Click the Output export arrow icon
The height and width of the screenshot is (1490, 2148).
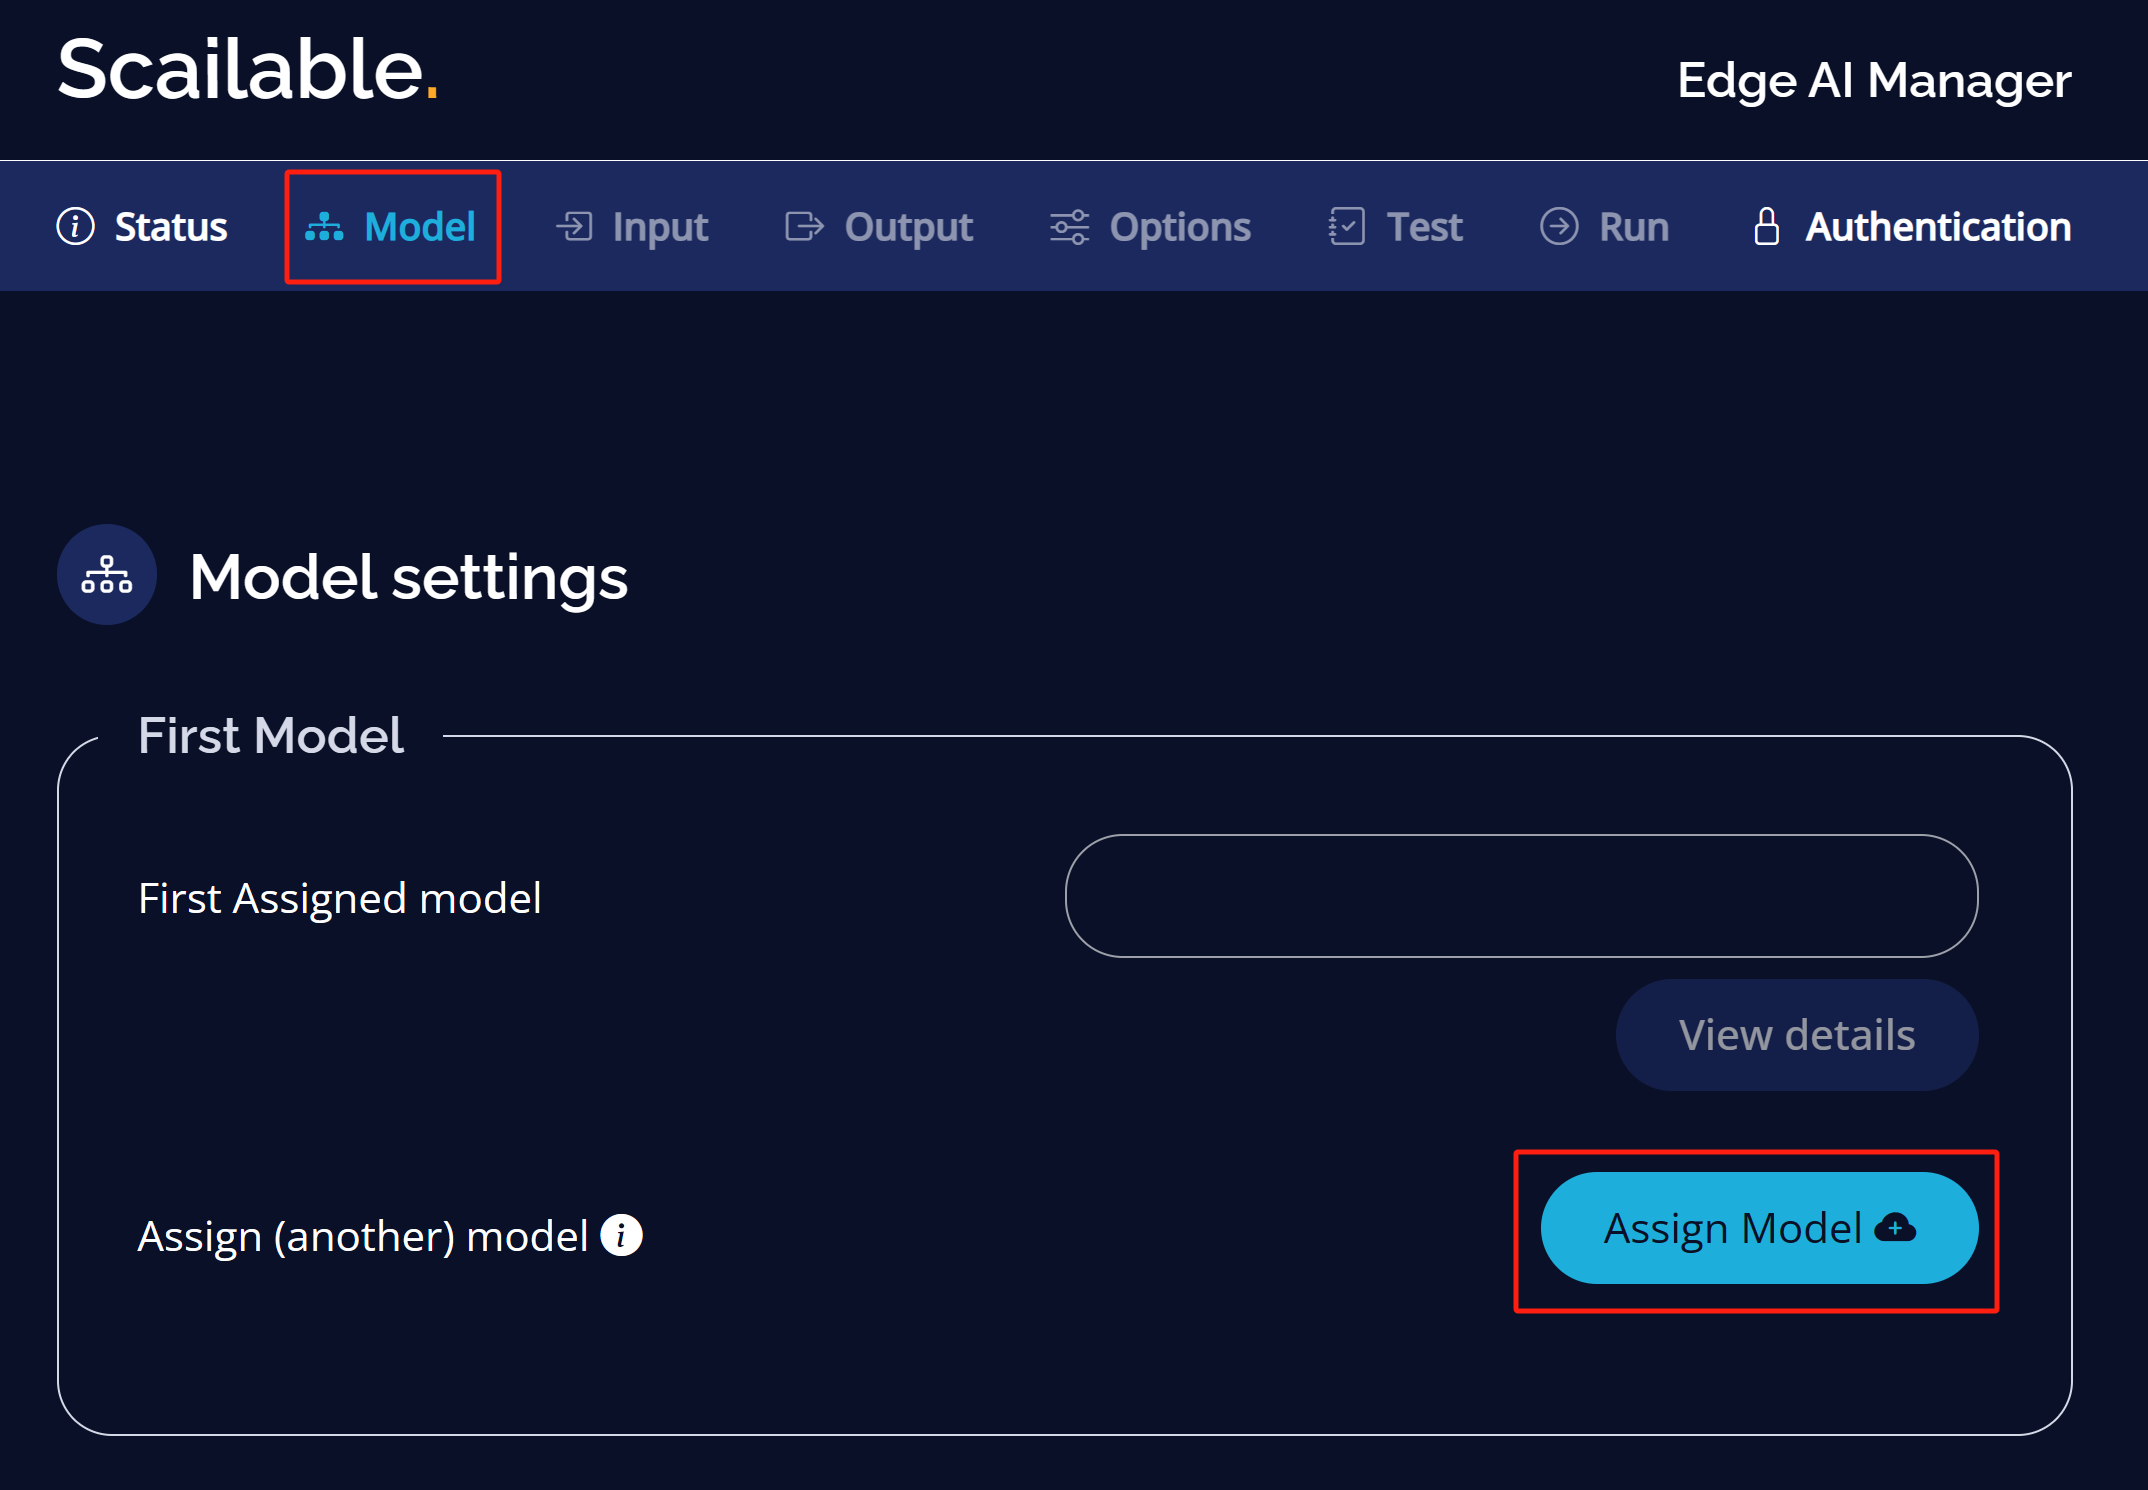click(x=804, y=227)
